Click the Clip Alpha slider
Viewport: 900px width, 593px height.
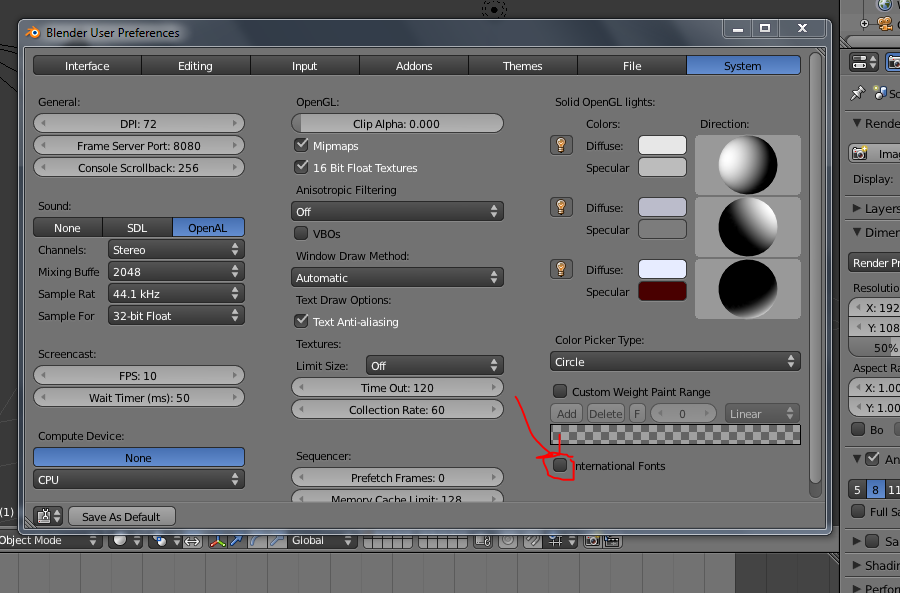tap(397, 123)
